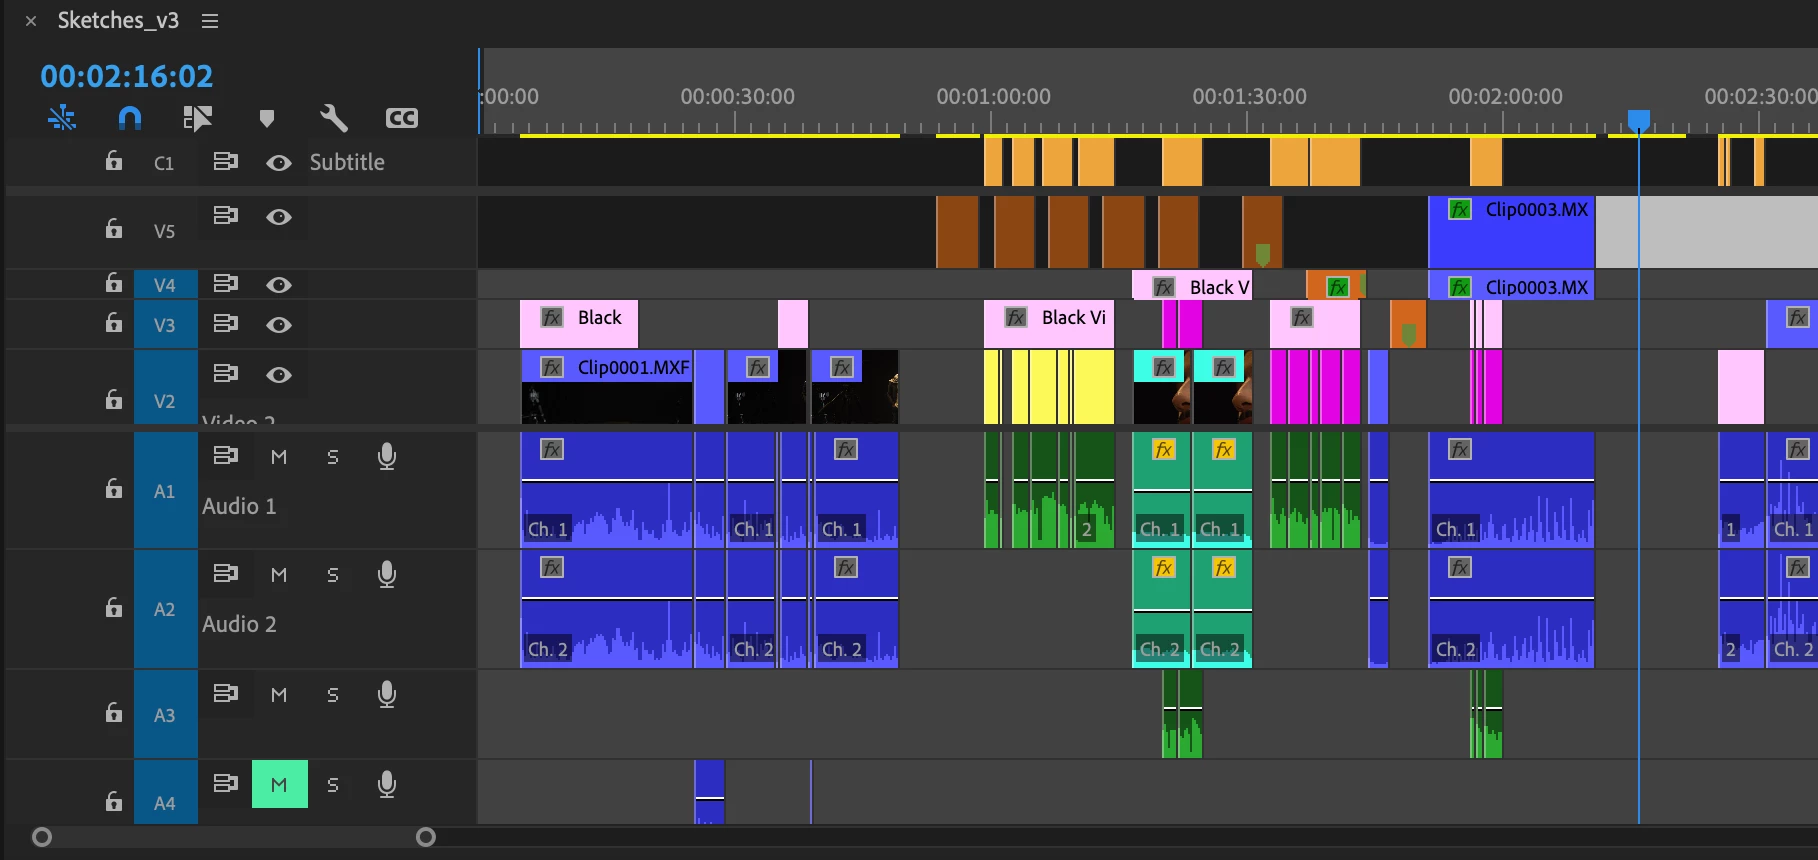The height and width of the screenshot is (860, 1818).
Task: Mute the Audio 2 track
Action: (279, 575)
